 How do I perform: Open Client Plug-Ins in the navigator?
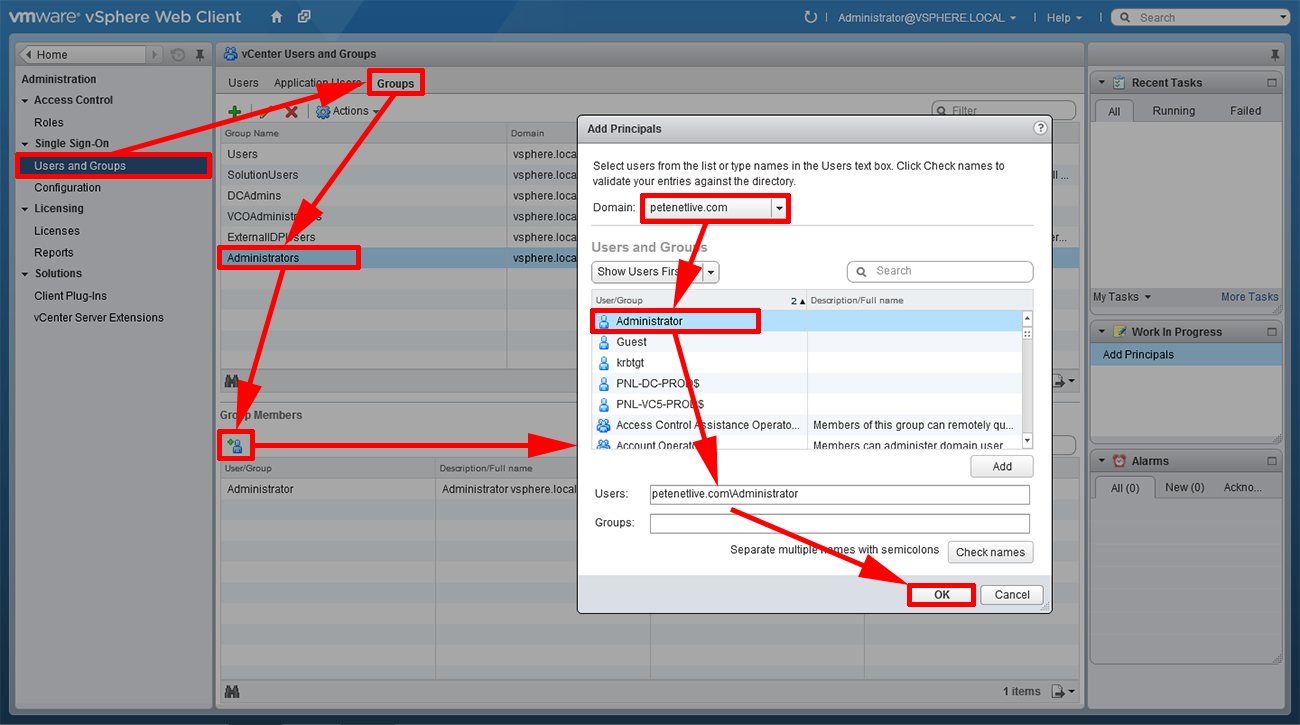click(x=70, y=296)
